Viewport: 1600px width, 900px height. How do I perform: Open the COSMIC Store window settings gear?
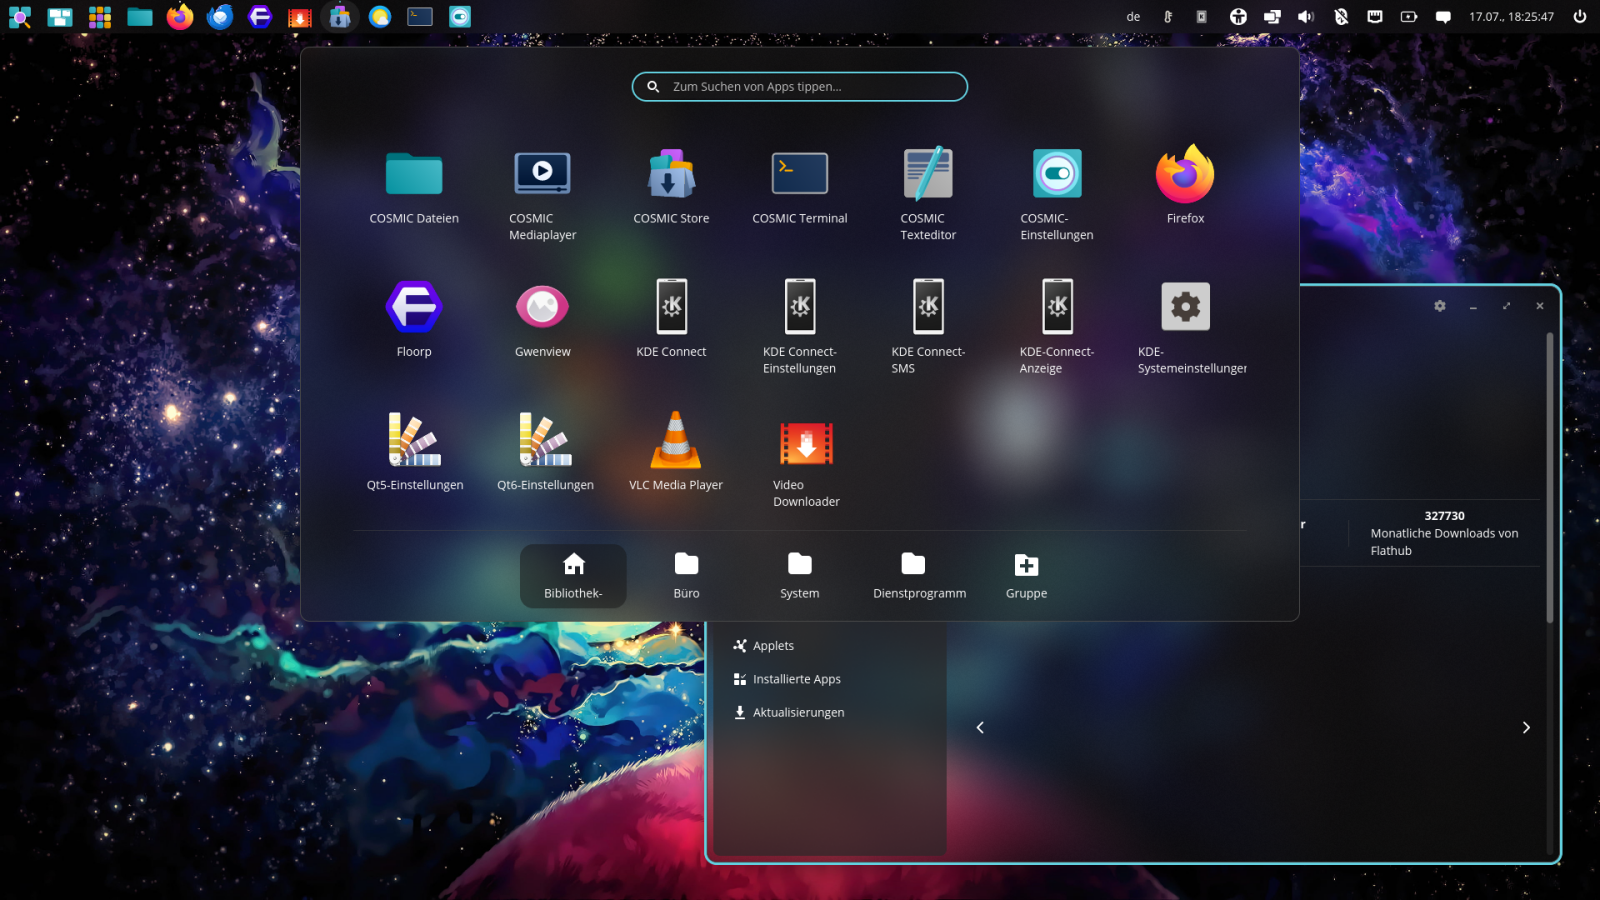click(x=1440, y=306)
